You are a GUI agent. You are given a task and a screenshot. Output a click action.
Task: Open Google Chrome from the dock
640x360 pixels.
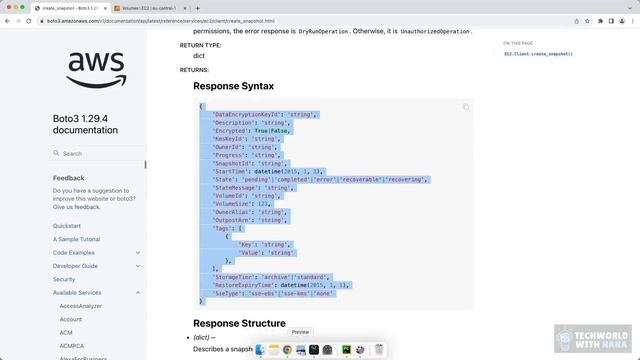tap(287, 350)
